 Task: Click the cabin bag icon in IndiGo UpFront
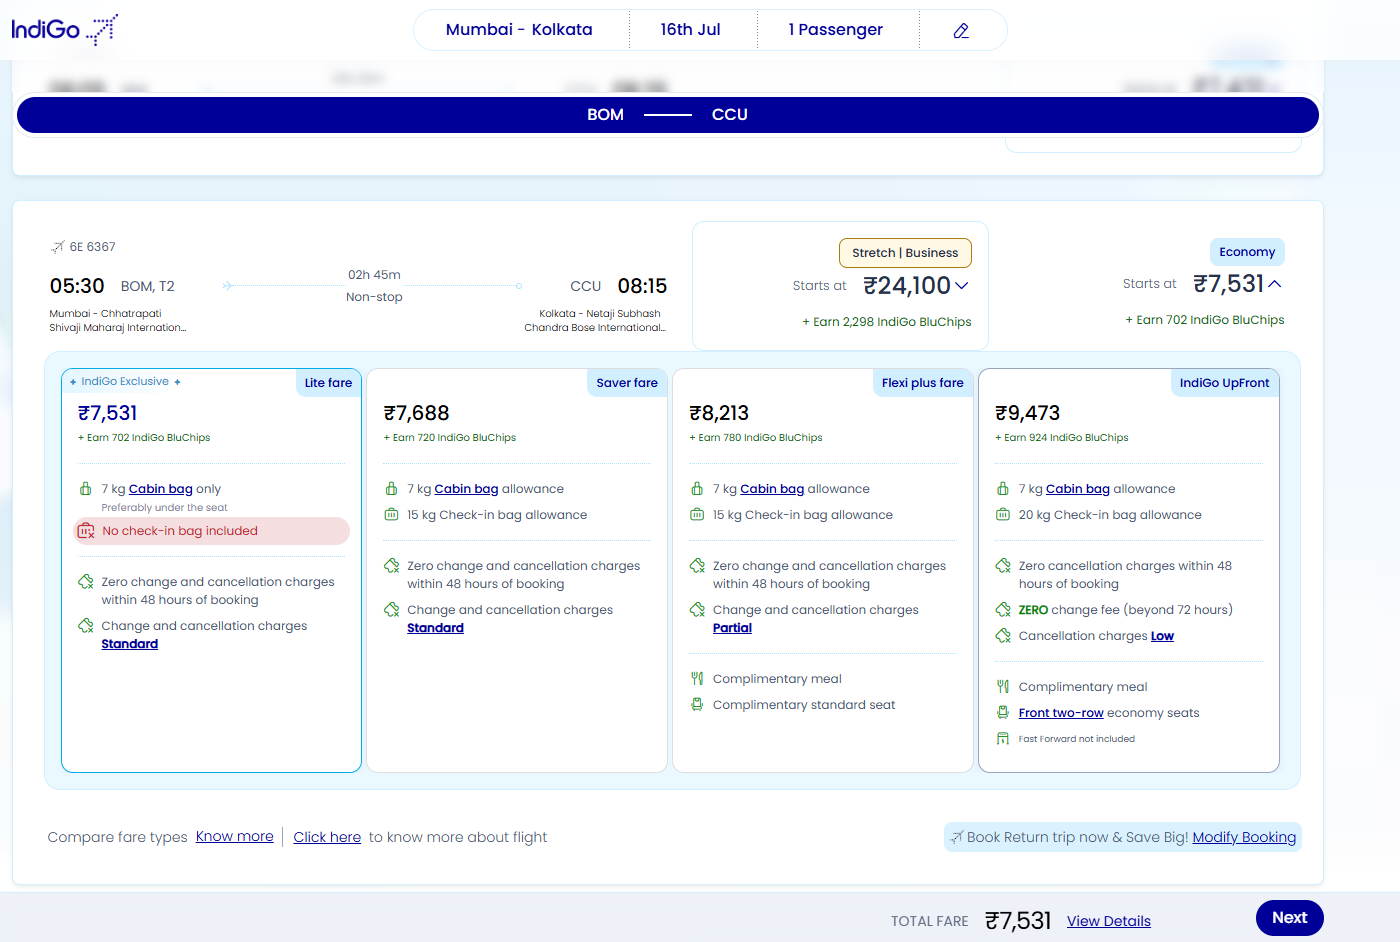[x=1003, y=489]
